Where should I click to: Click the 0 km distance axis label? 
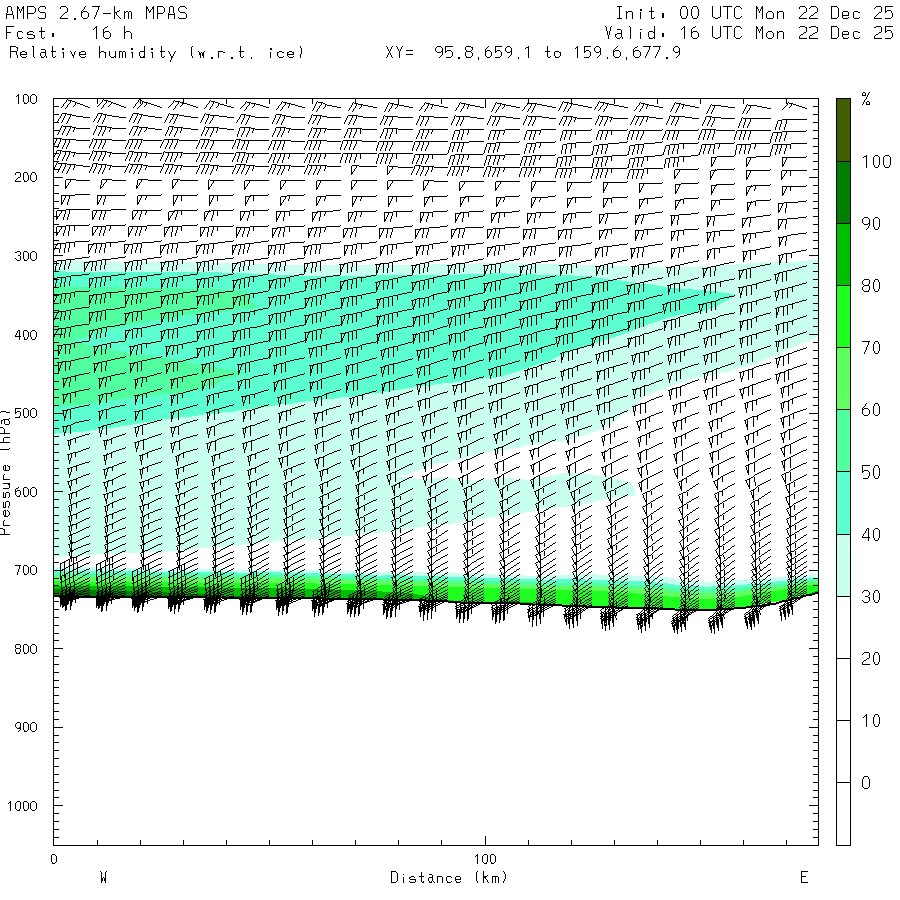(54, 859)
